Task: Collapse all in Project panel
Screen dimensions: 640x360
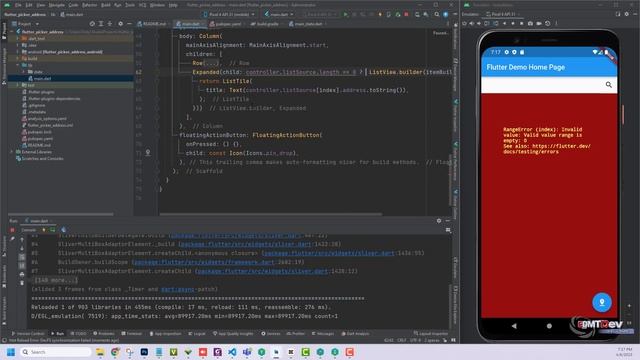Action: point(110,24)
